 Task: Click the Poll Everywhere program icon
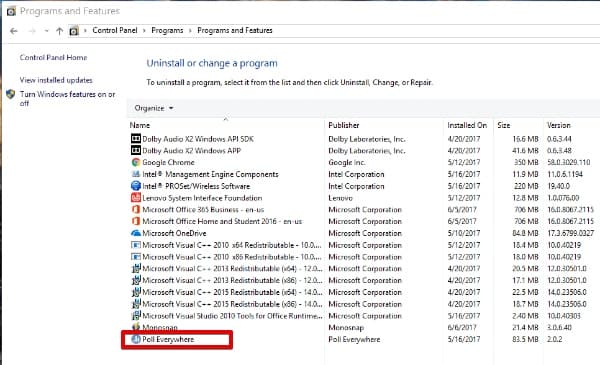coord(136,339)
